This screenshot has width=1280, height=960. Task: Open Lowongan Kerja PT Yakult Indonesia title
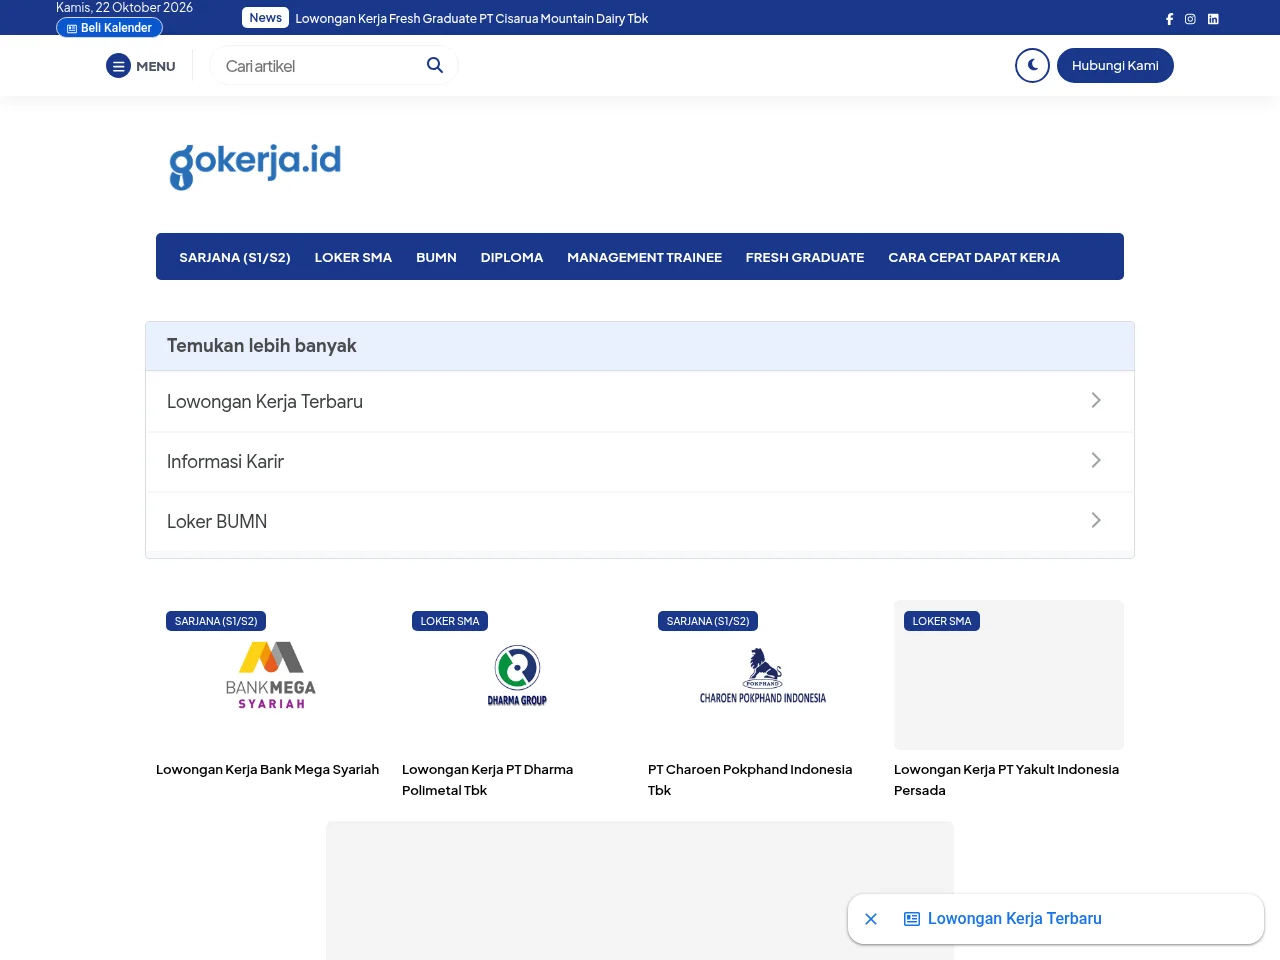coord(1006,779)
